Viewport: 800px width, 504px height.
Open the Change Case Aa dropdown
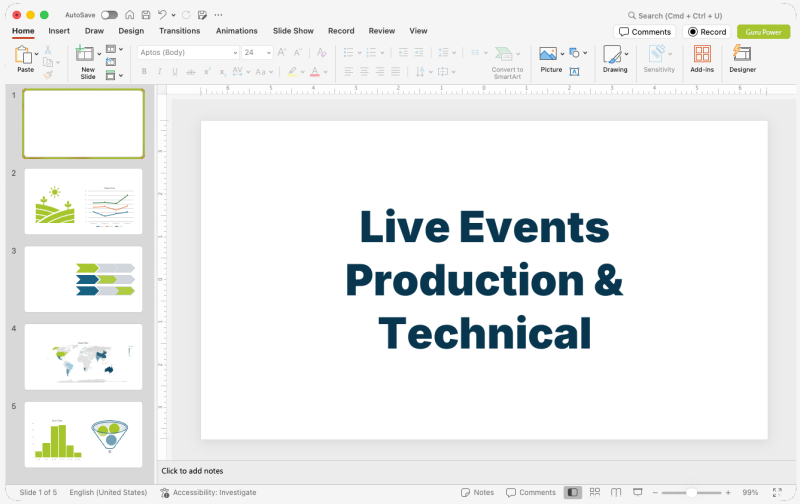[x=264, y=72]
